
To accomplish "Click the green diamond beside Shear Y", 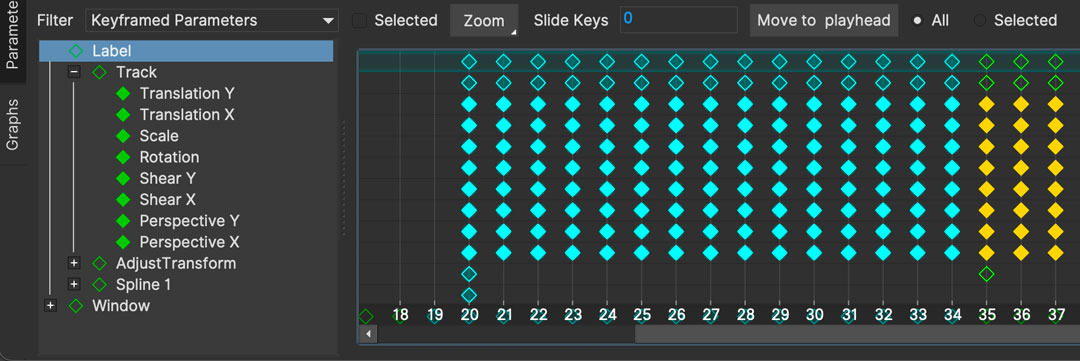I will click(x=123, y=178).
